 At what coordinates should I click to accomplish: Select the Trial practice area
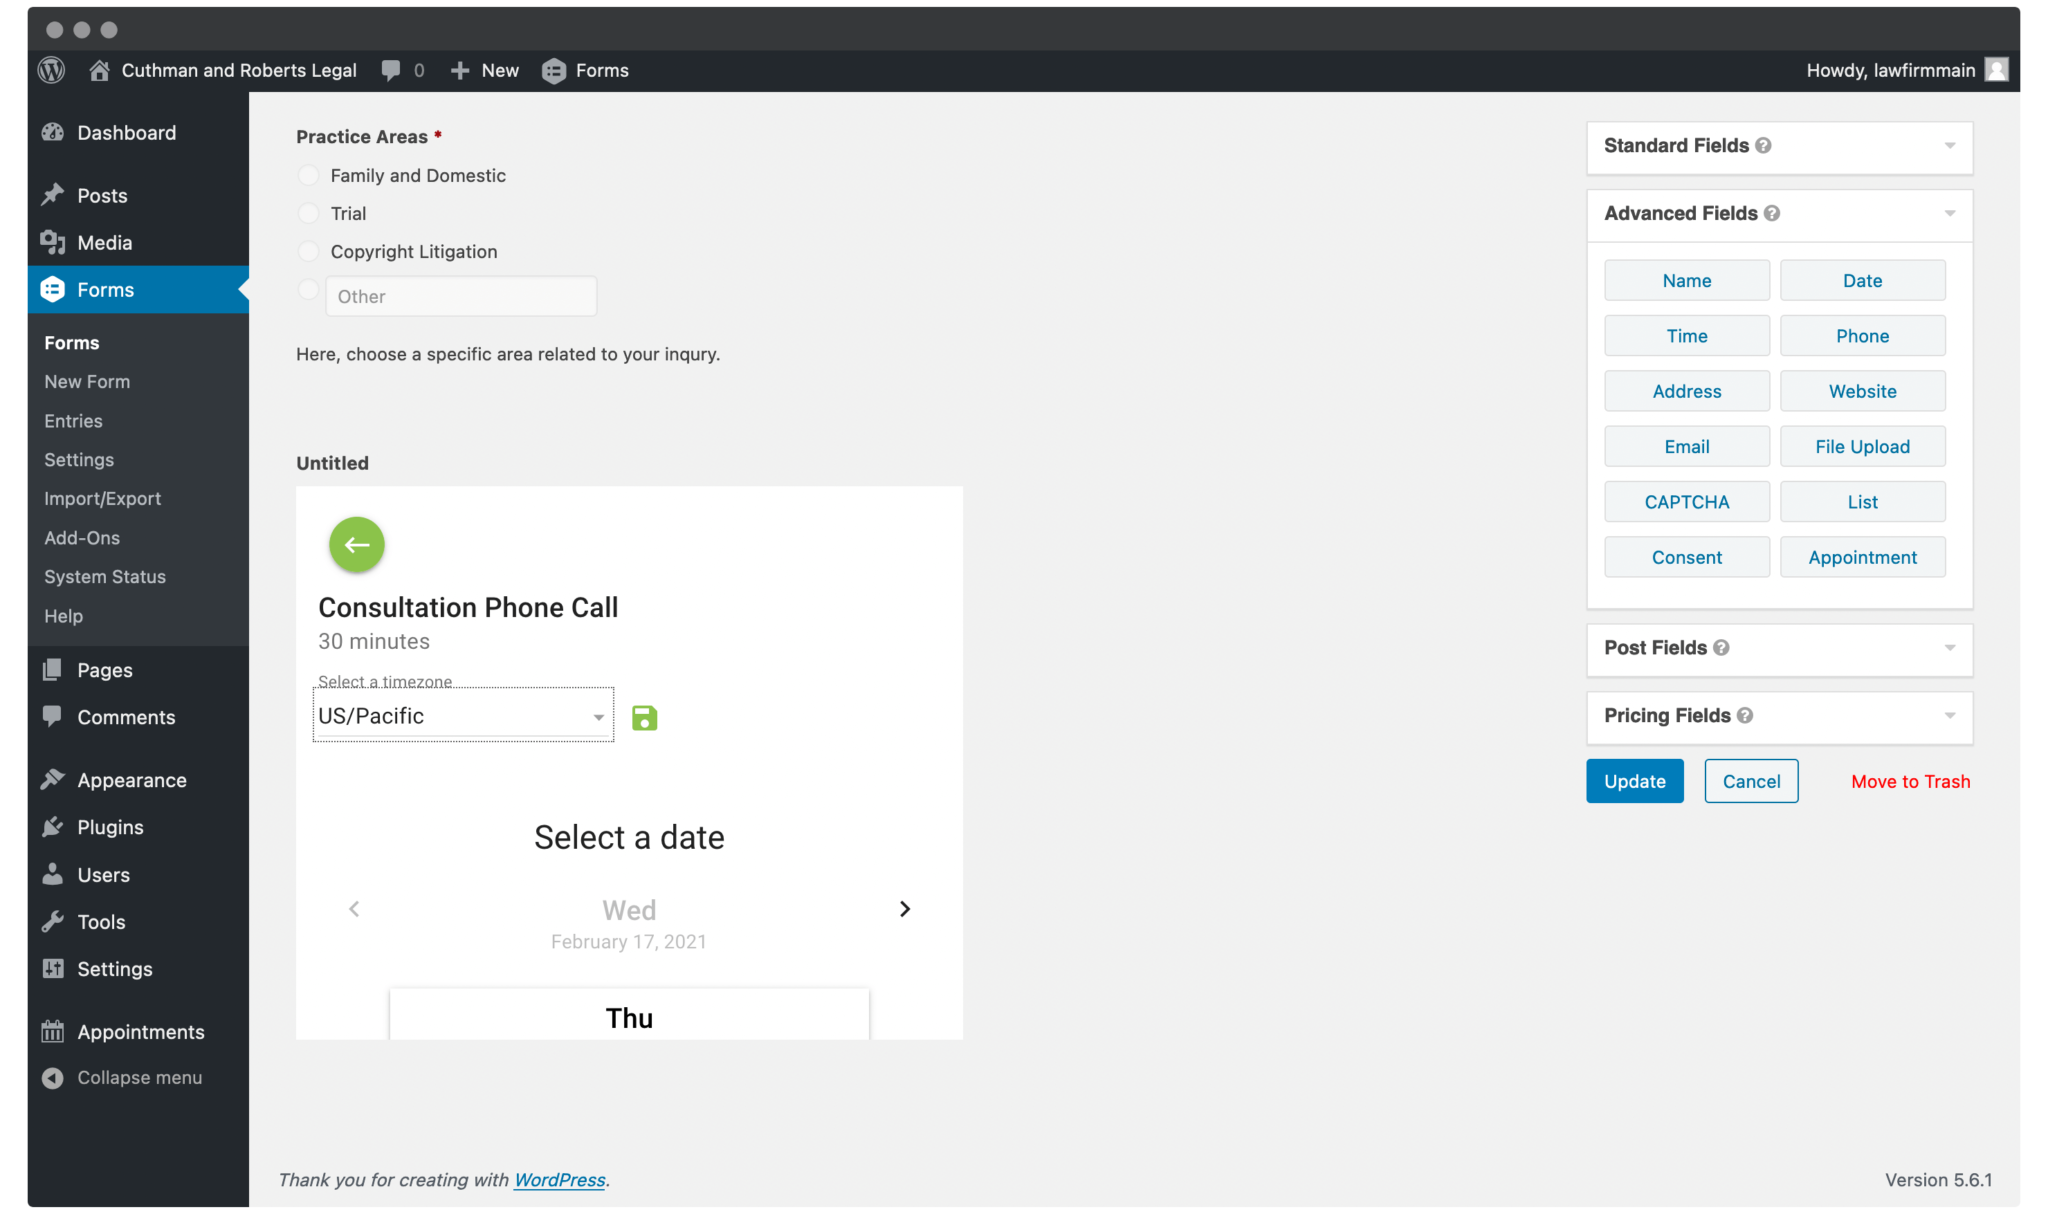(308, 213)
